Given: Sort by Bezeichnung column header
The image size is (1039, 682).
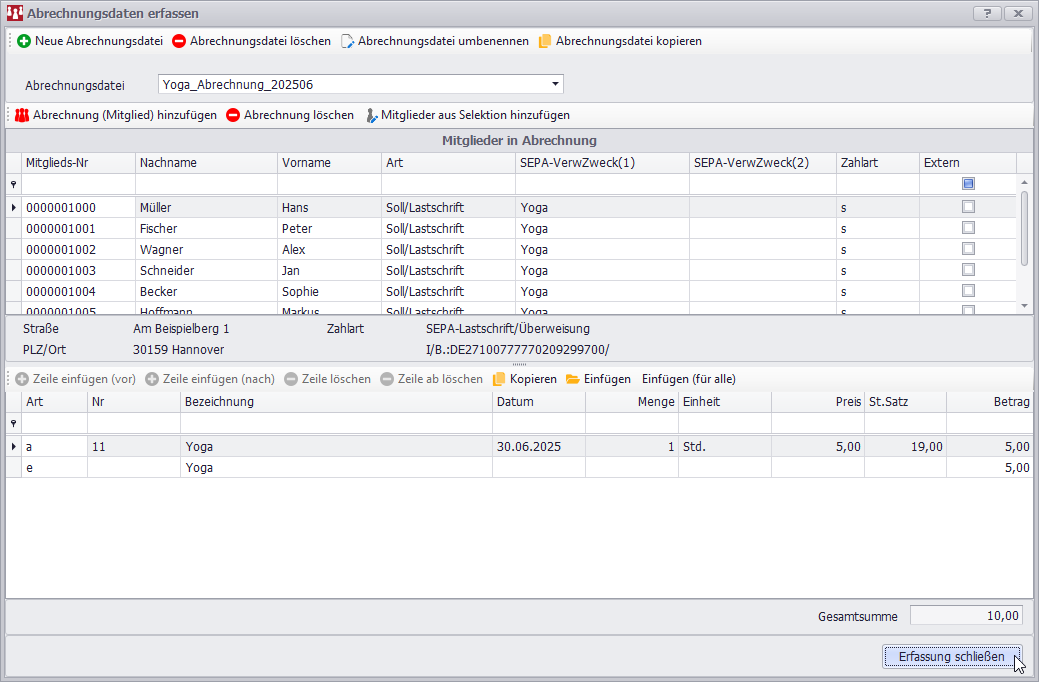Looking at the screenshot, I should pyautogui.click(x=336, y=402).
